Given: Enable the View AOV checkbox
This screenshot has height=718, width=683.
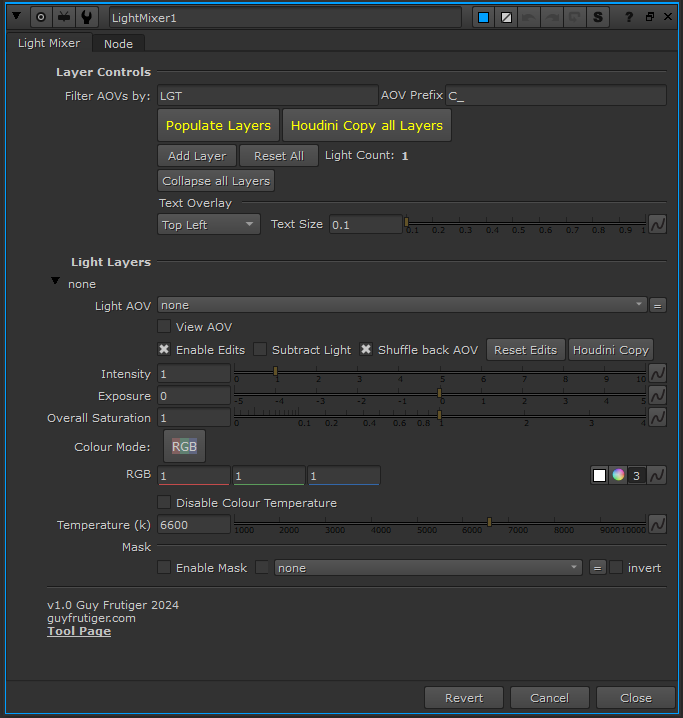Looking at the screenshot, I should click(x=165, y=327).
